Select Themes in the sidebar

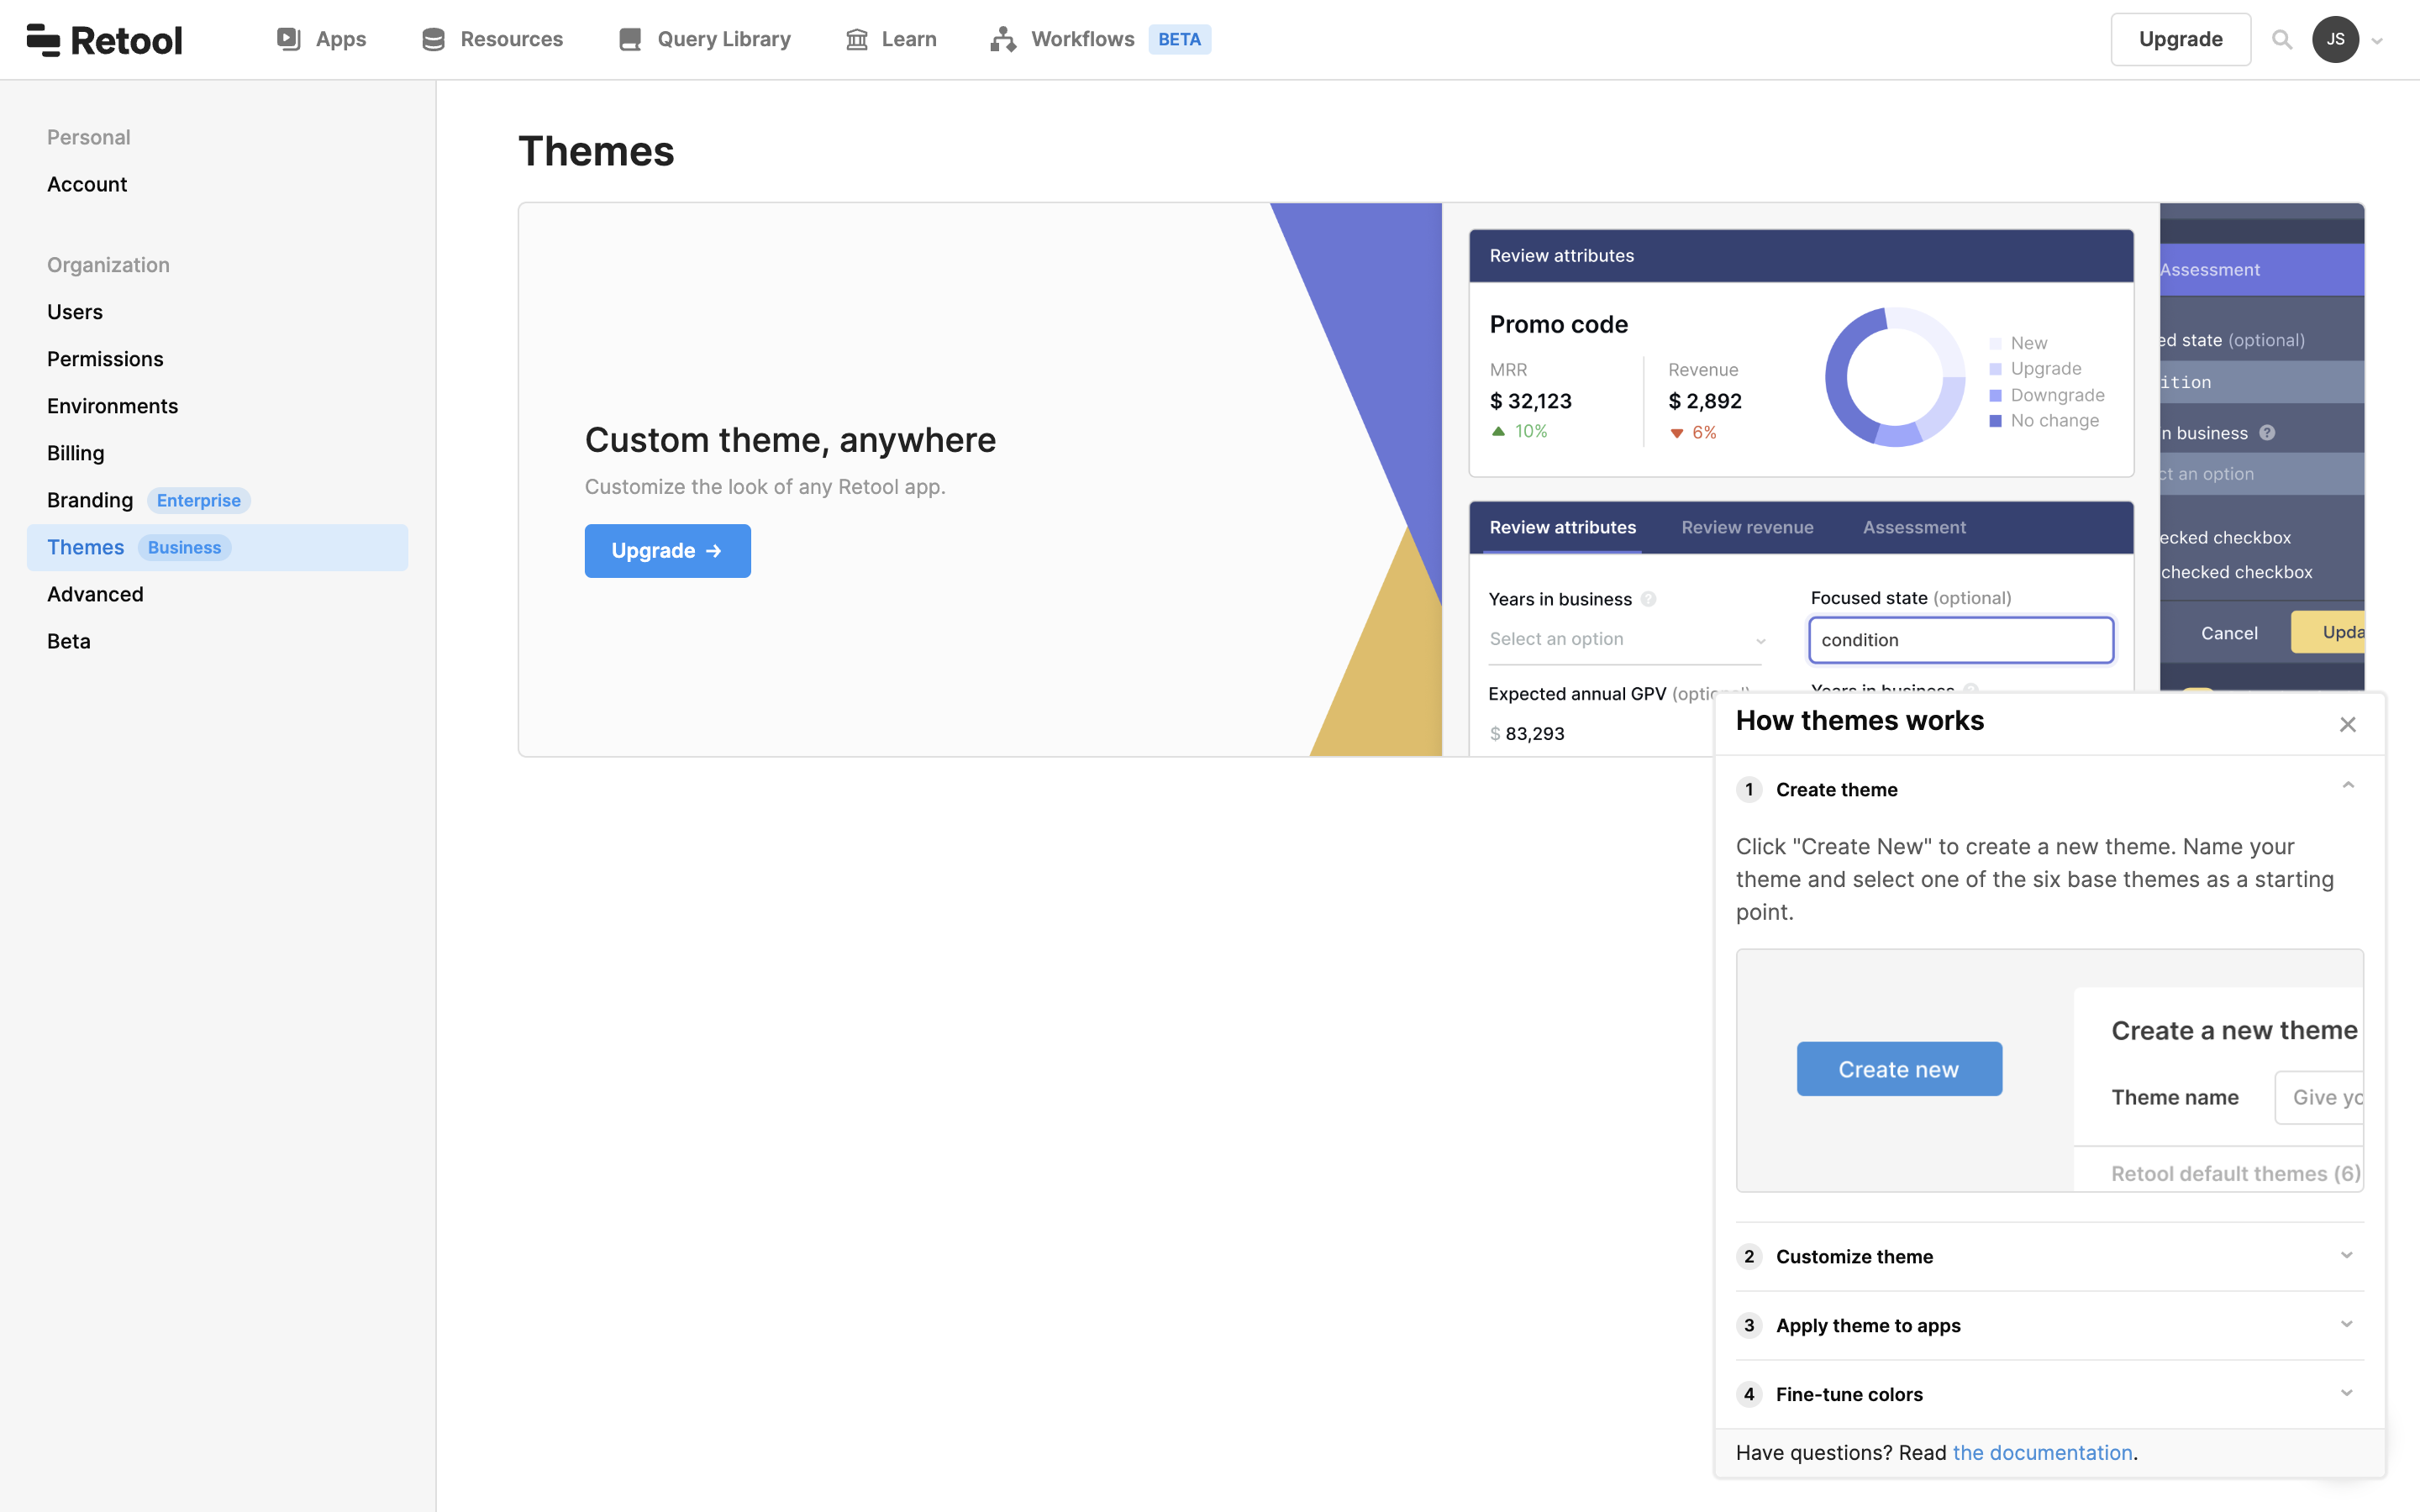pos(217,547)
